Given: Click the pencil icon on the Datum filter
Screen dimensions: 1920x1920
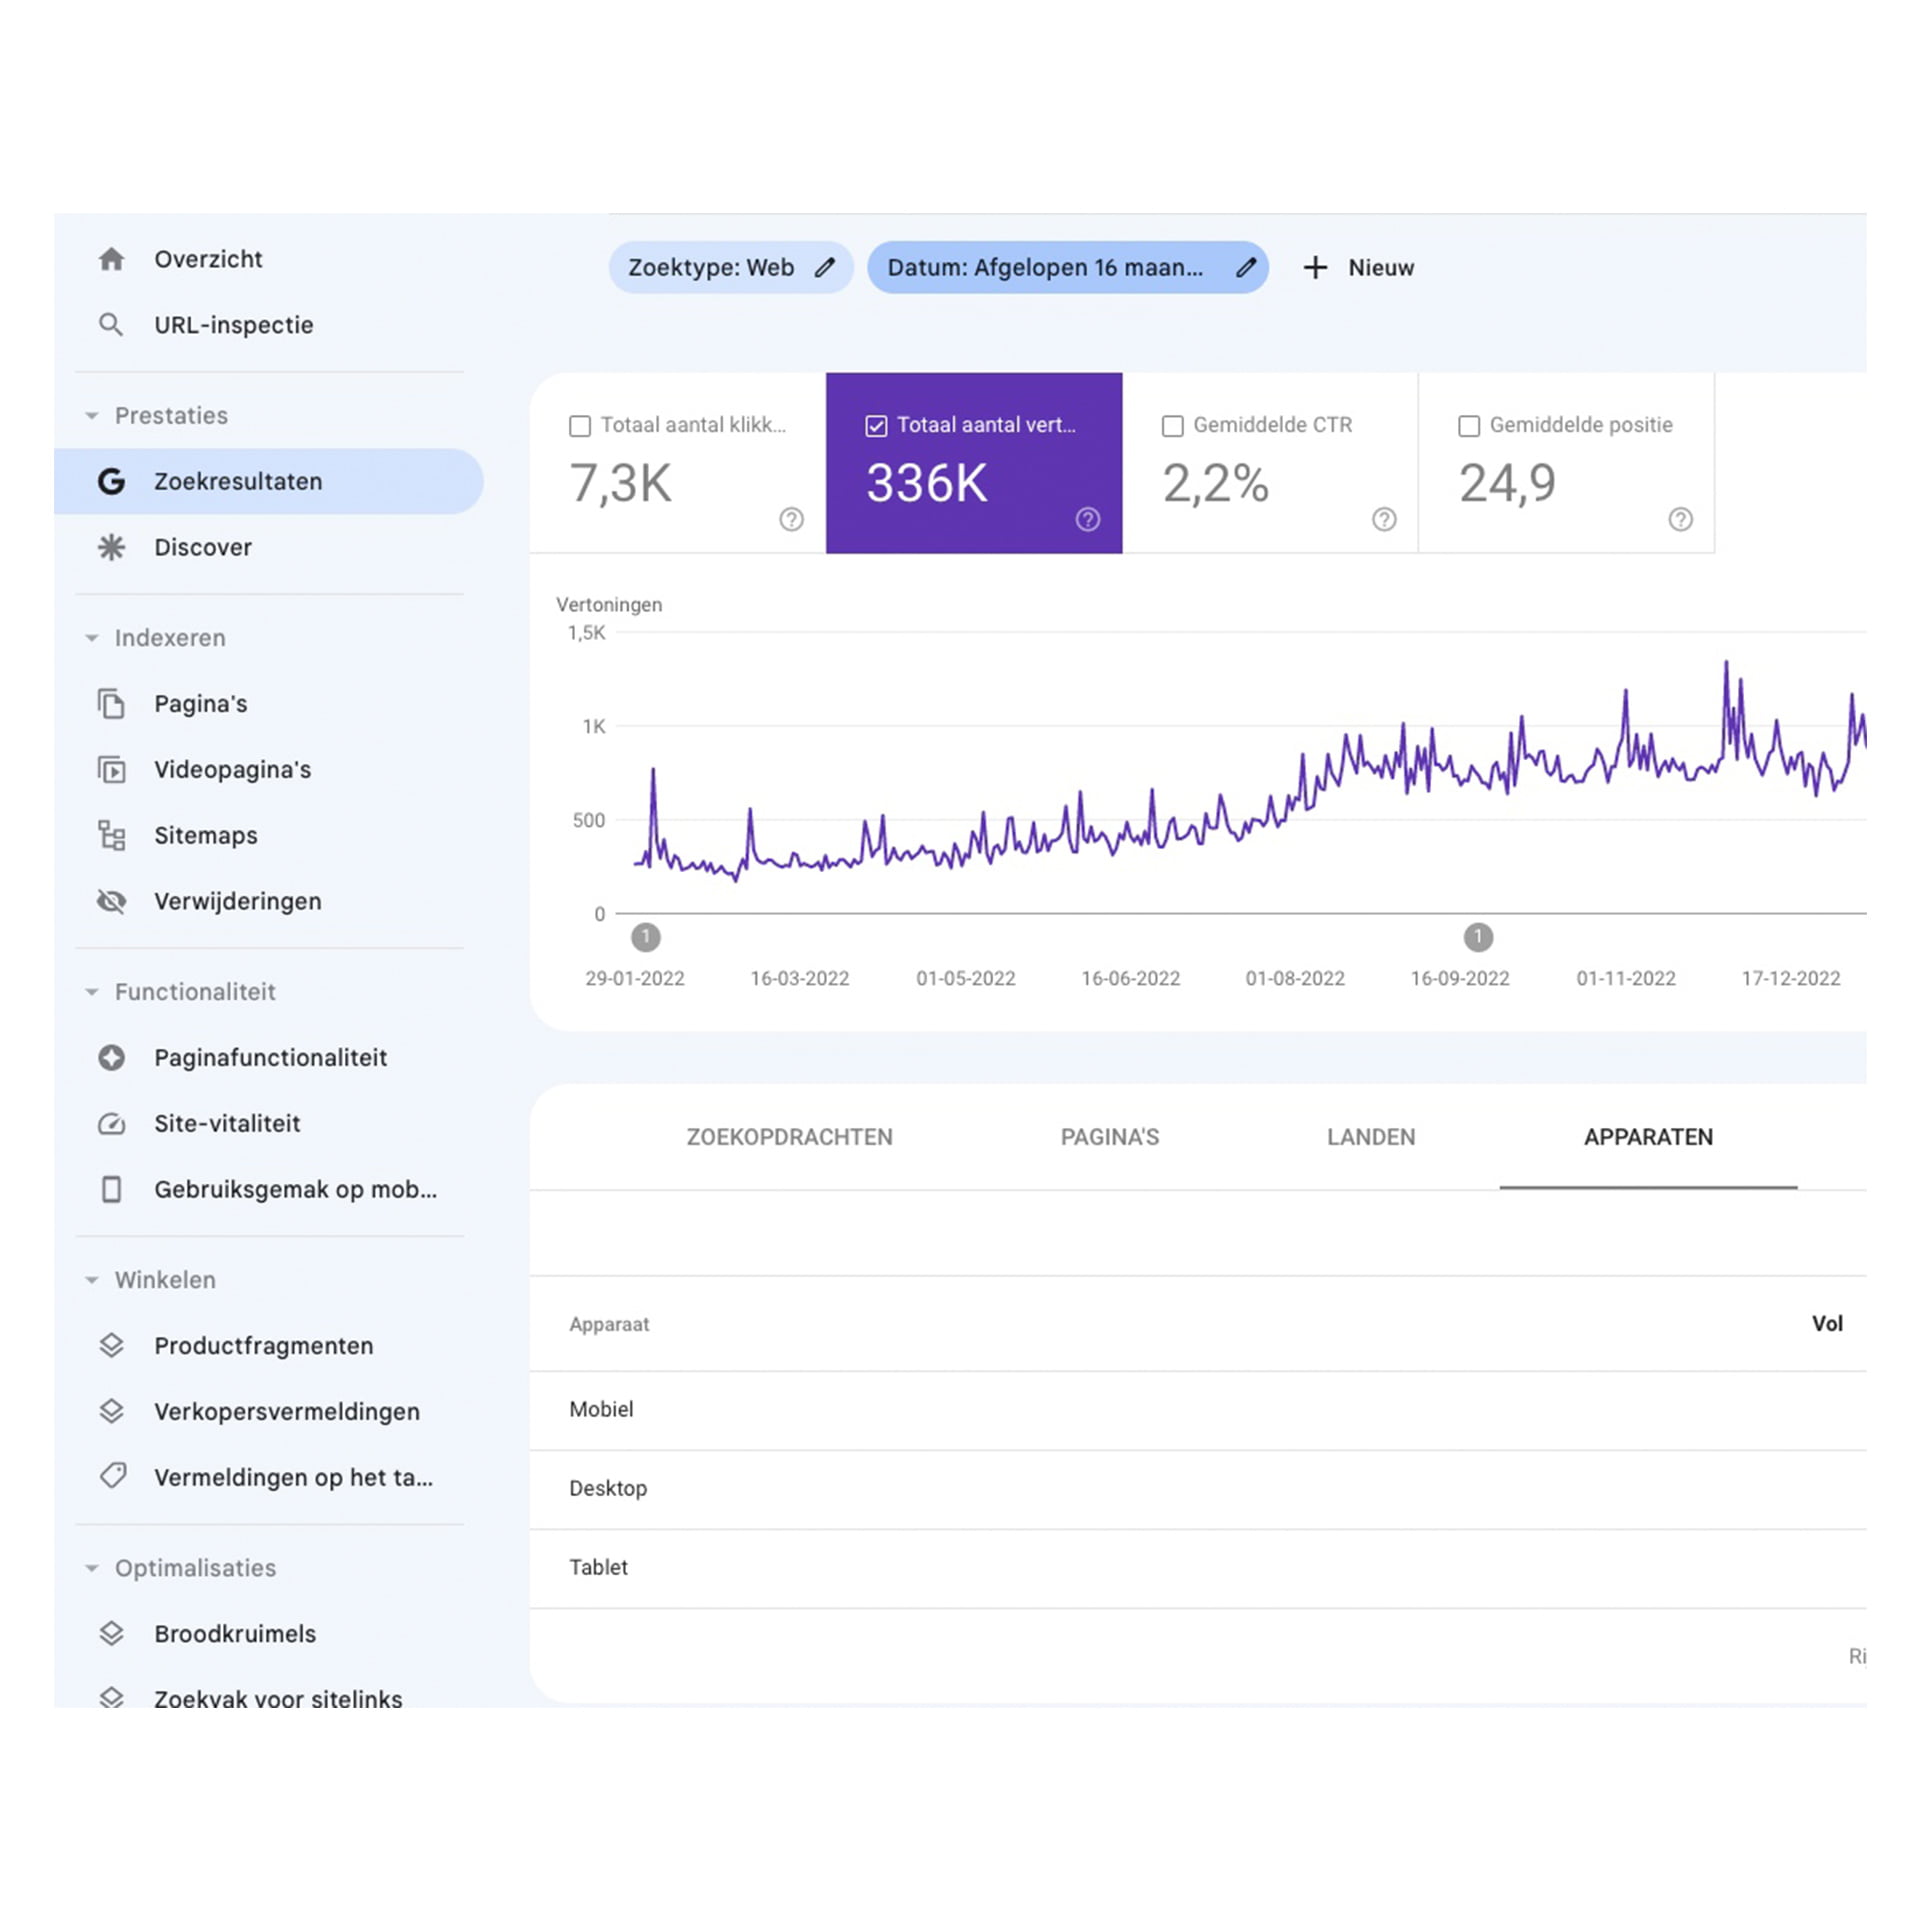Looking at the screenshot, I should click(1245, 267).
